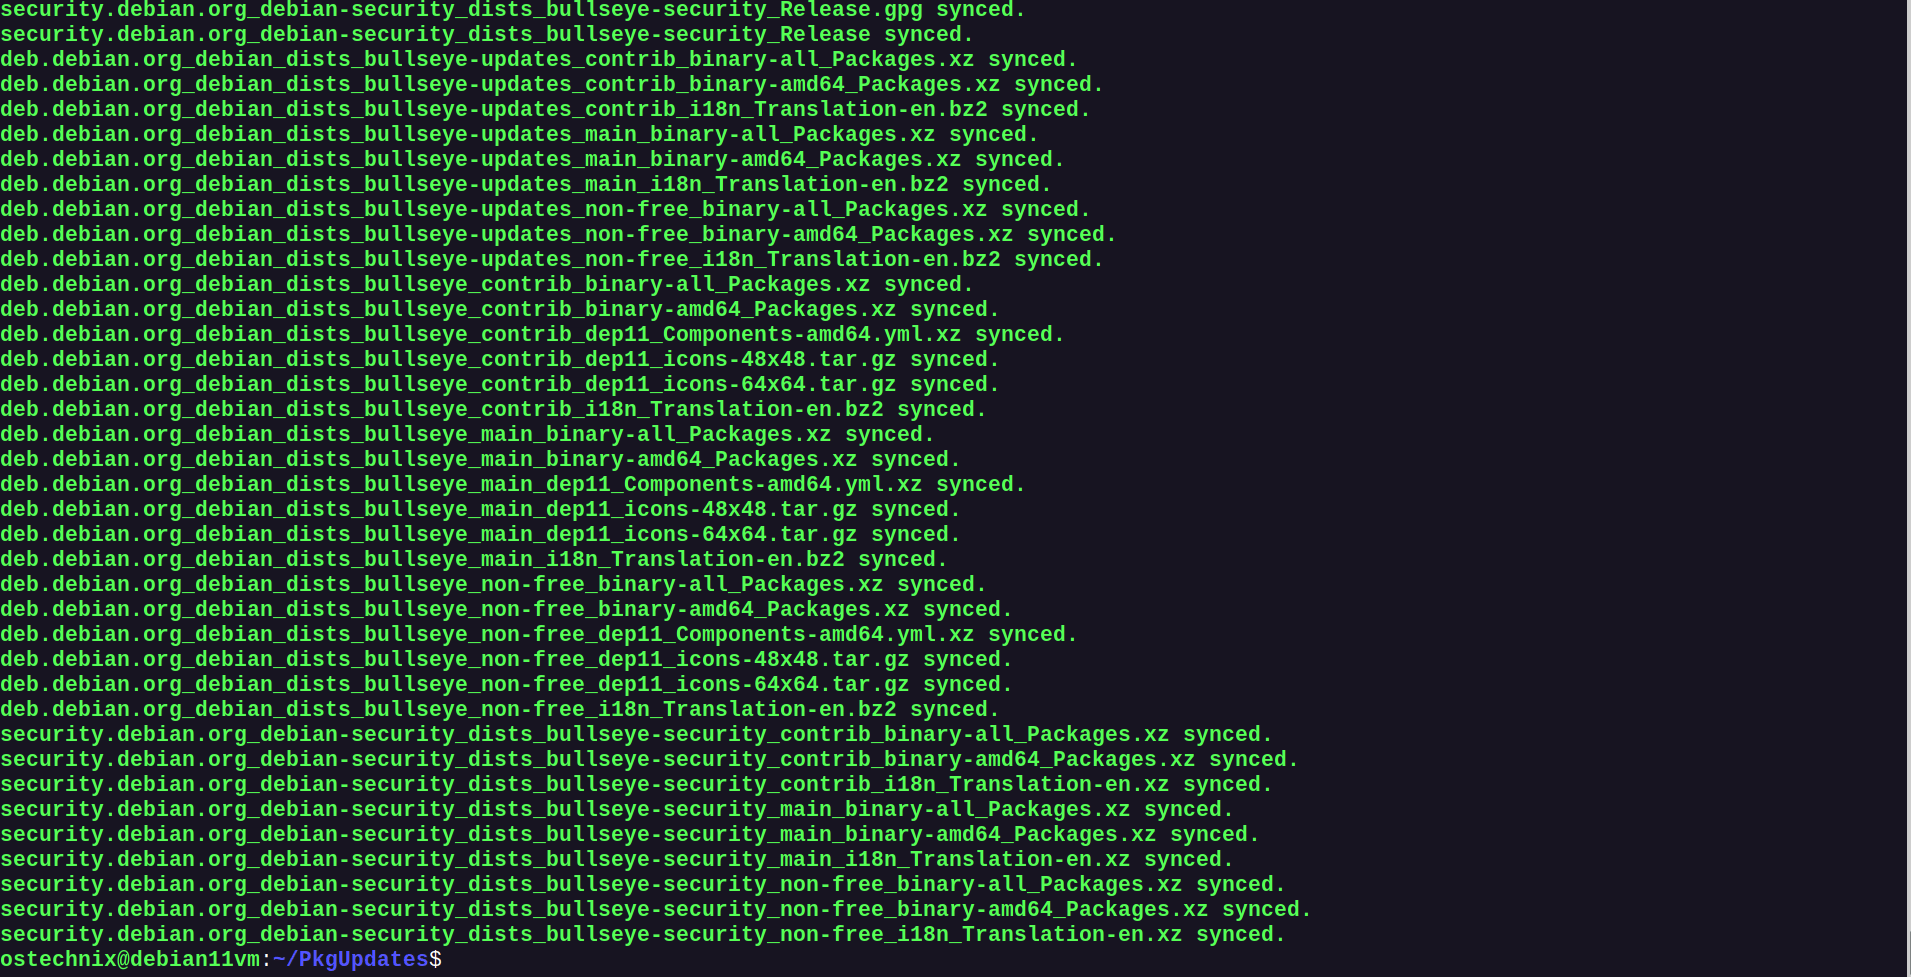Click the bullseye-security_Release.gpg synced line
1911x977 pixels.
click(513, 10)
